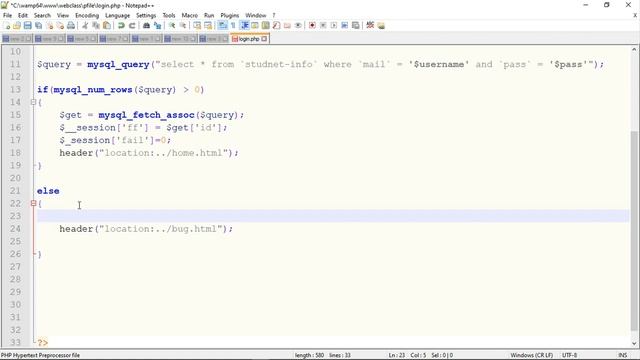Open the Tools menu
This screenshot has height=360, width=640.
click(x=169, y=15)
